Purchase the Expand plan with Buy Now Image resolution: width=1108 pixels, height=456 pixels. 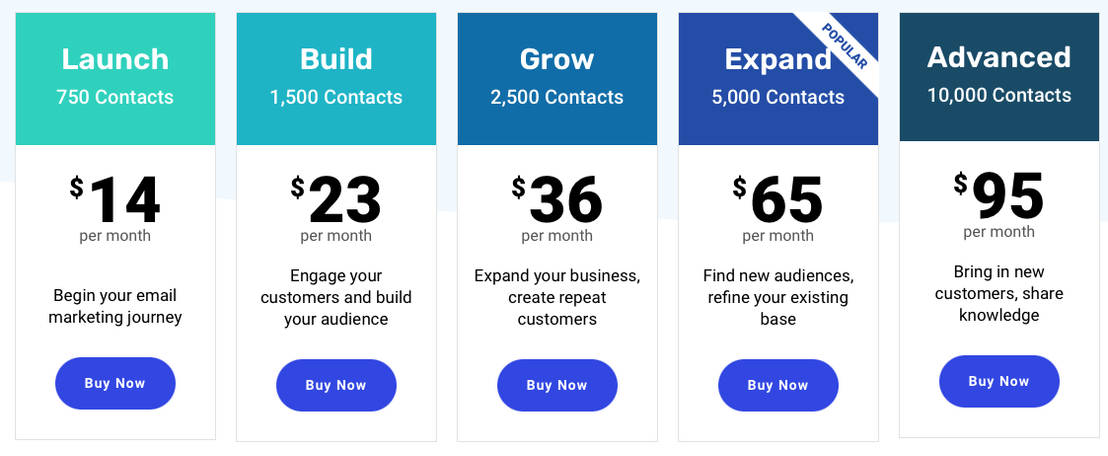778,385
